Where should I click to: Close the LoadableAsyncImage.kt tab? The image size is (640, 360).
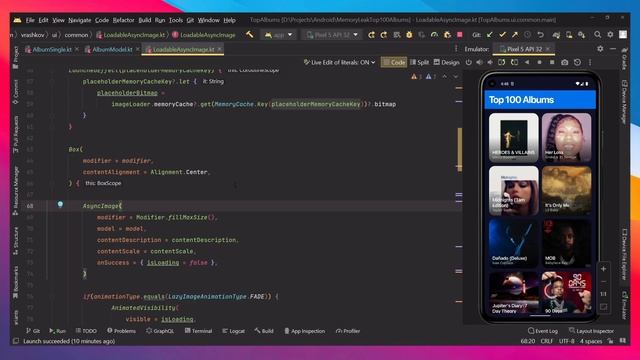coord(220,49)
